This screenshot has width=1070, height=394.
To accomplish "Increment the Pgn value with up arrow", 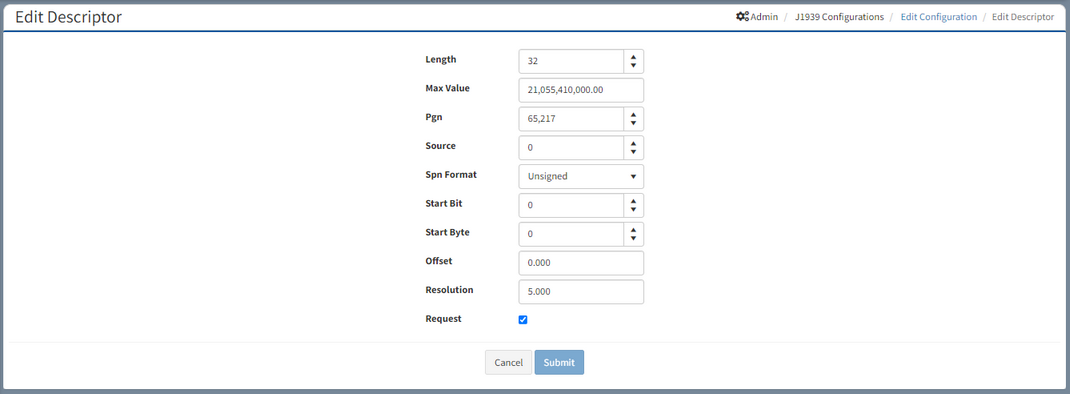I will pyautogui.click(x=633, y=114).
